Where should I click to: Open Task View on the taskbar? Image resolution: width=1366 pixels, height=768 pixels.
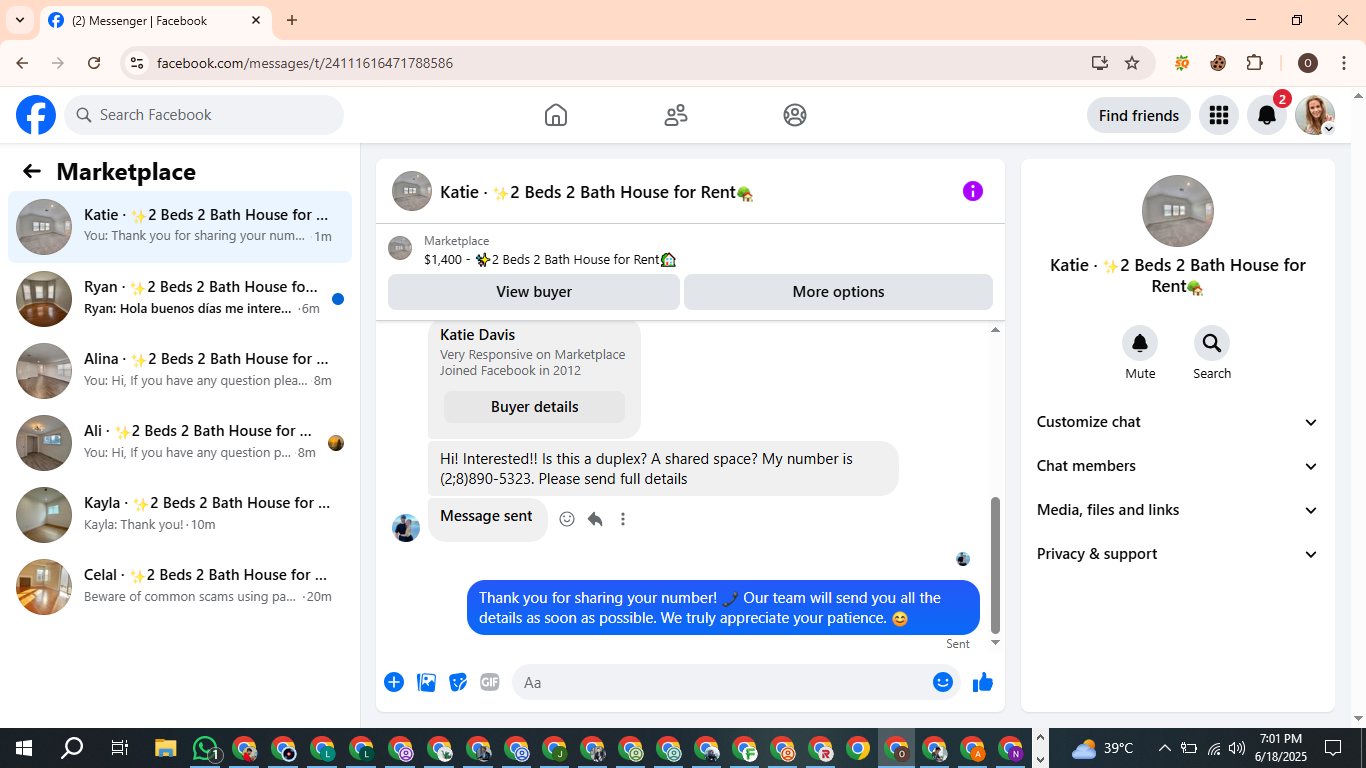(x=119, y=748)
